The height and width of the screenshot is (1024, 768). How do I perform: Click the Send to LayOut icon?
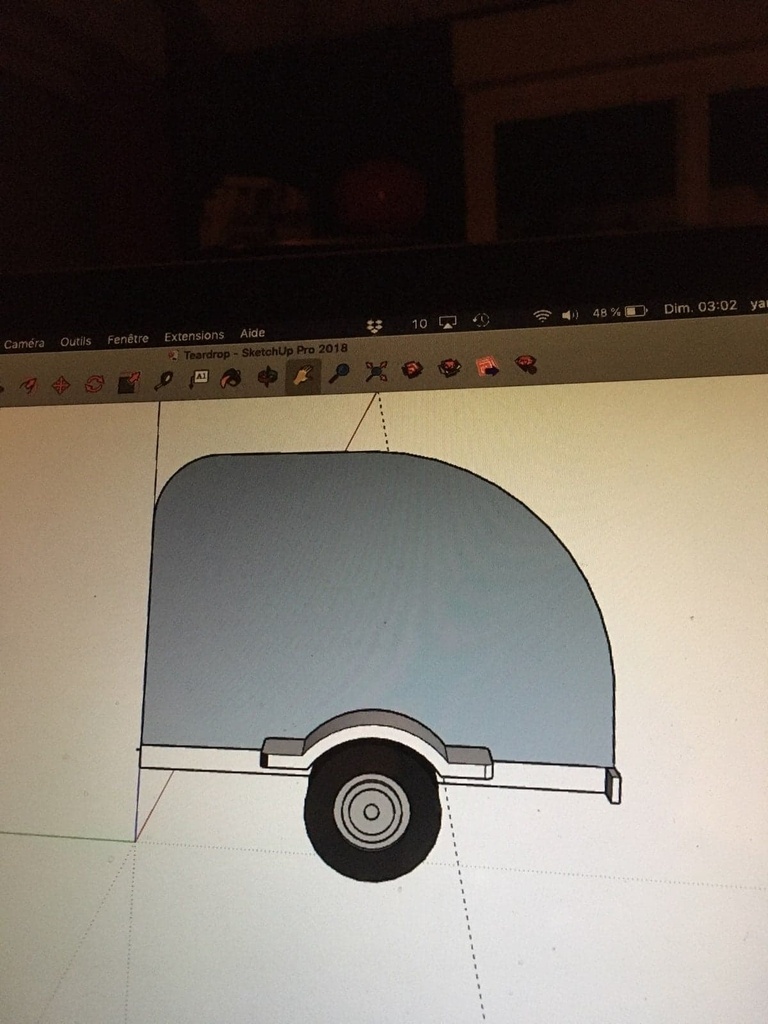[487, 366]
